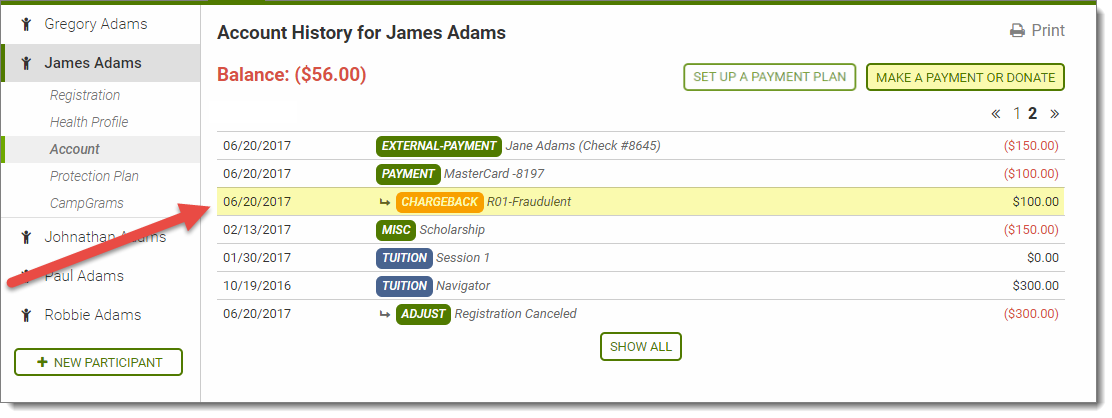The image size is (1112, 418).
Task: Open the Health Profile section
Action: click(89, 122)
